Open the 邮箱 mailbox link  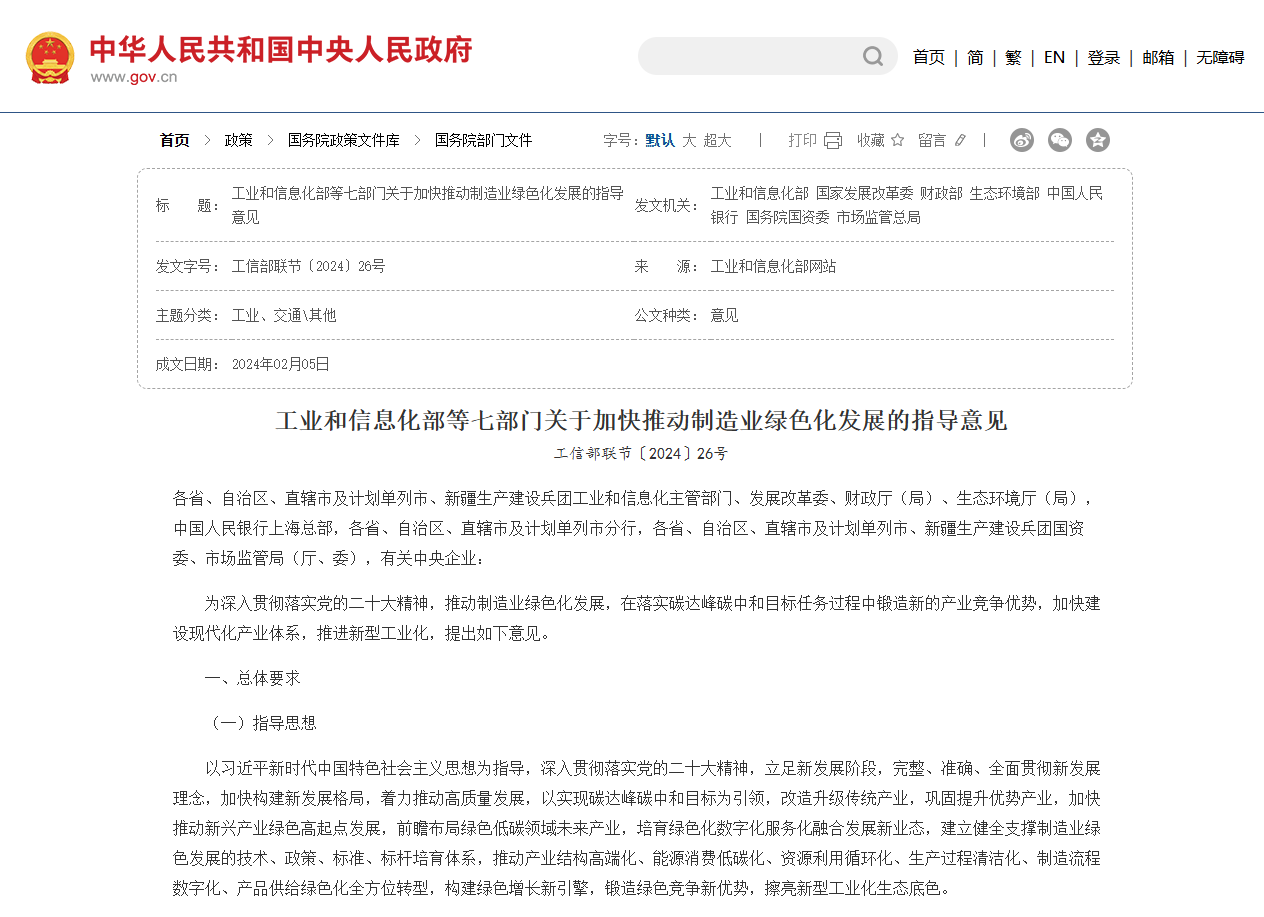1158,57
